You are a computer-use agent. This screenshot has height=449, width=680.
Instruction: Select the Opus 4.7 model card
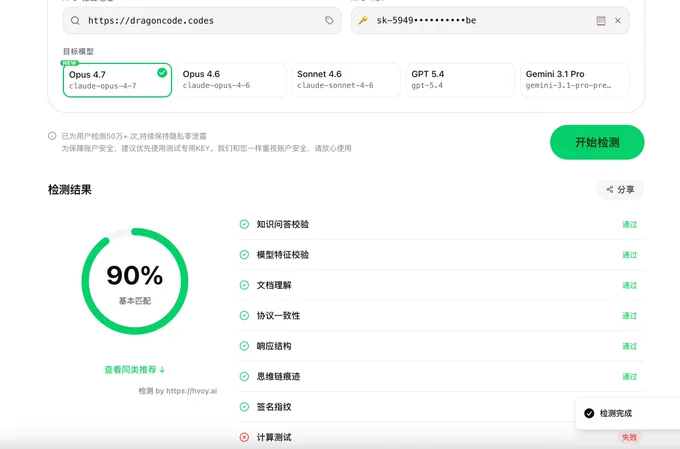pyautogui.click(x=117, y=80)
